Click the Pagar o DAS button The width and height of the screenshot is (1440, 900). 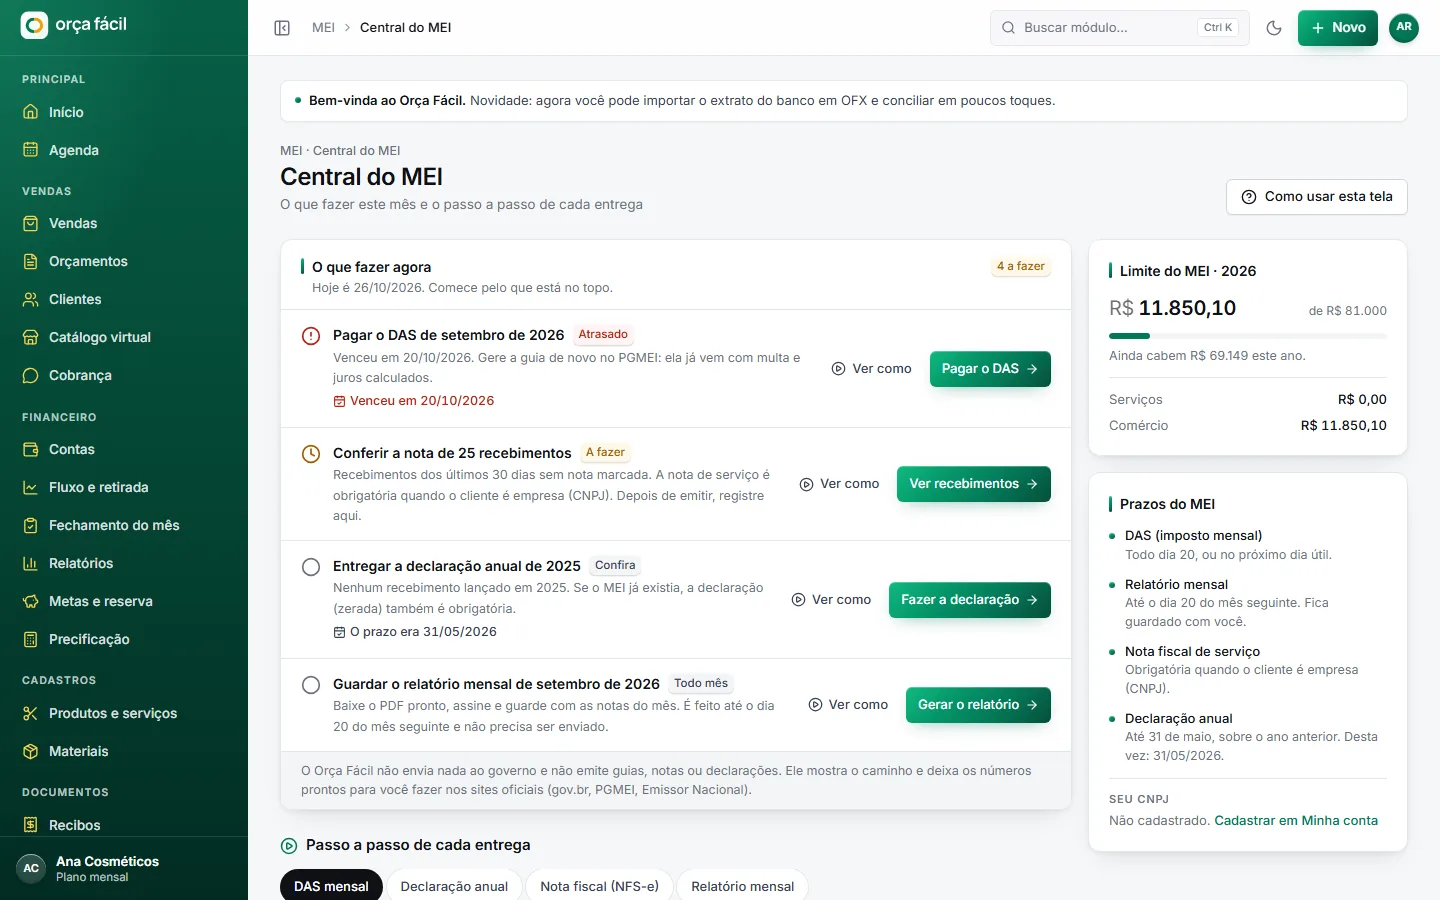point(990,369)
